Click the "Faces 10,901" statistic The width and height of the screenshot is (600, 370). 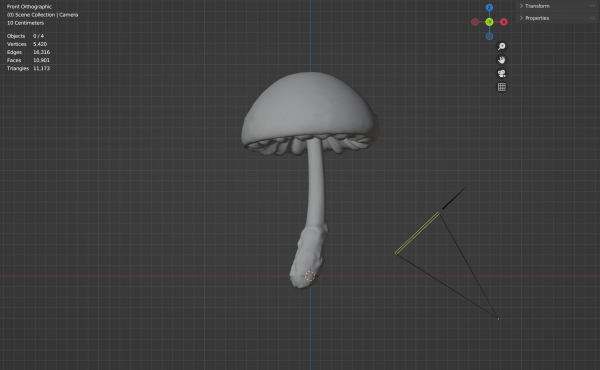(28, 60)
